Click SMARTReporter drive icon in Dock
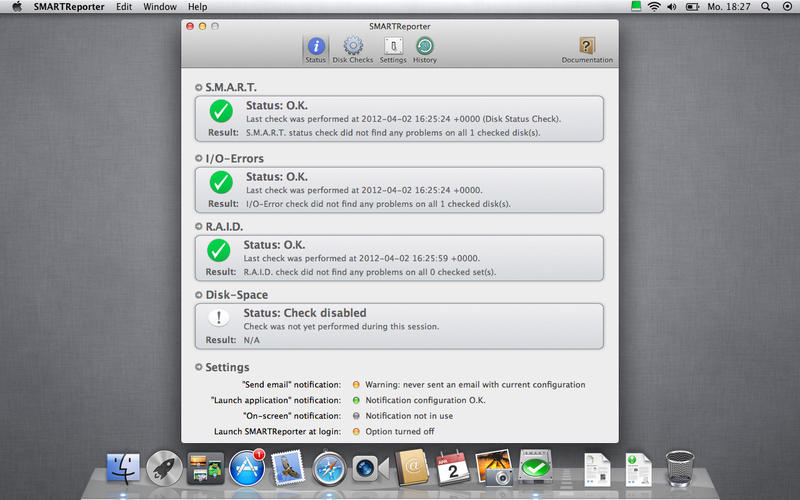The width and height of the screenshot is (800, 500). pyautogui.click(x=537, y=466)
